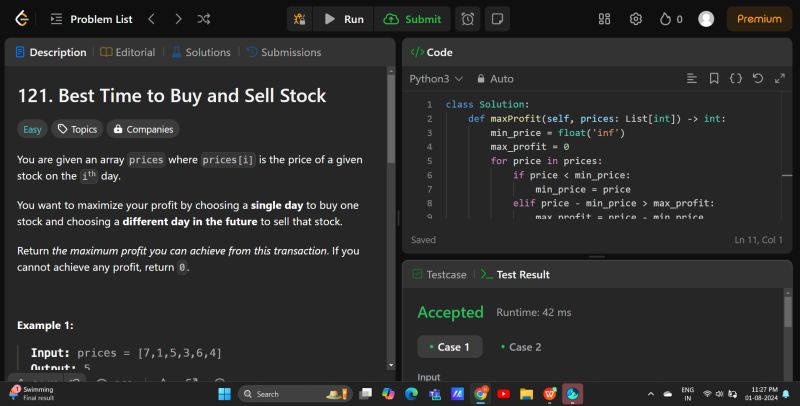
Task: Click the Premium button
Action: (759, 19)
